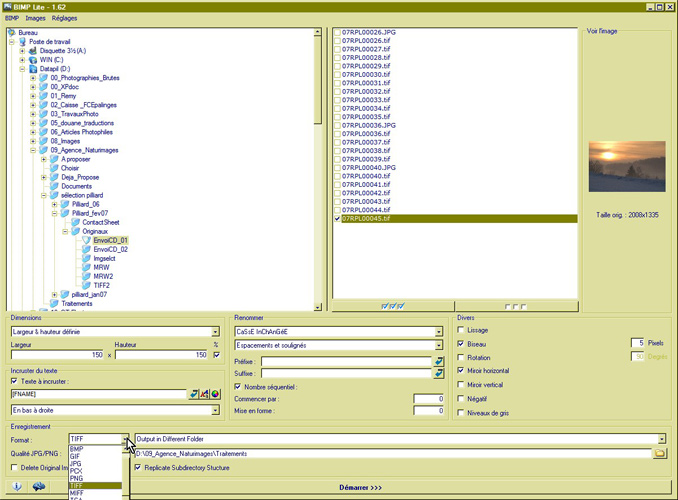678x500 pixels.
Task: Select file 07RPL00036.JPG in the list
Action: click(x=369, y=125)
